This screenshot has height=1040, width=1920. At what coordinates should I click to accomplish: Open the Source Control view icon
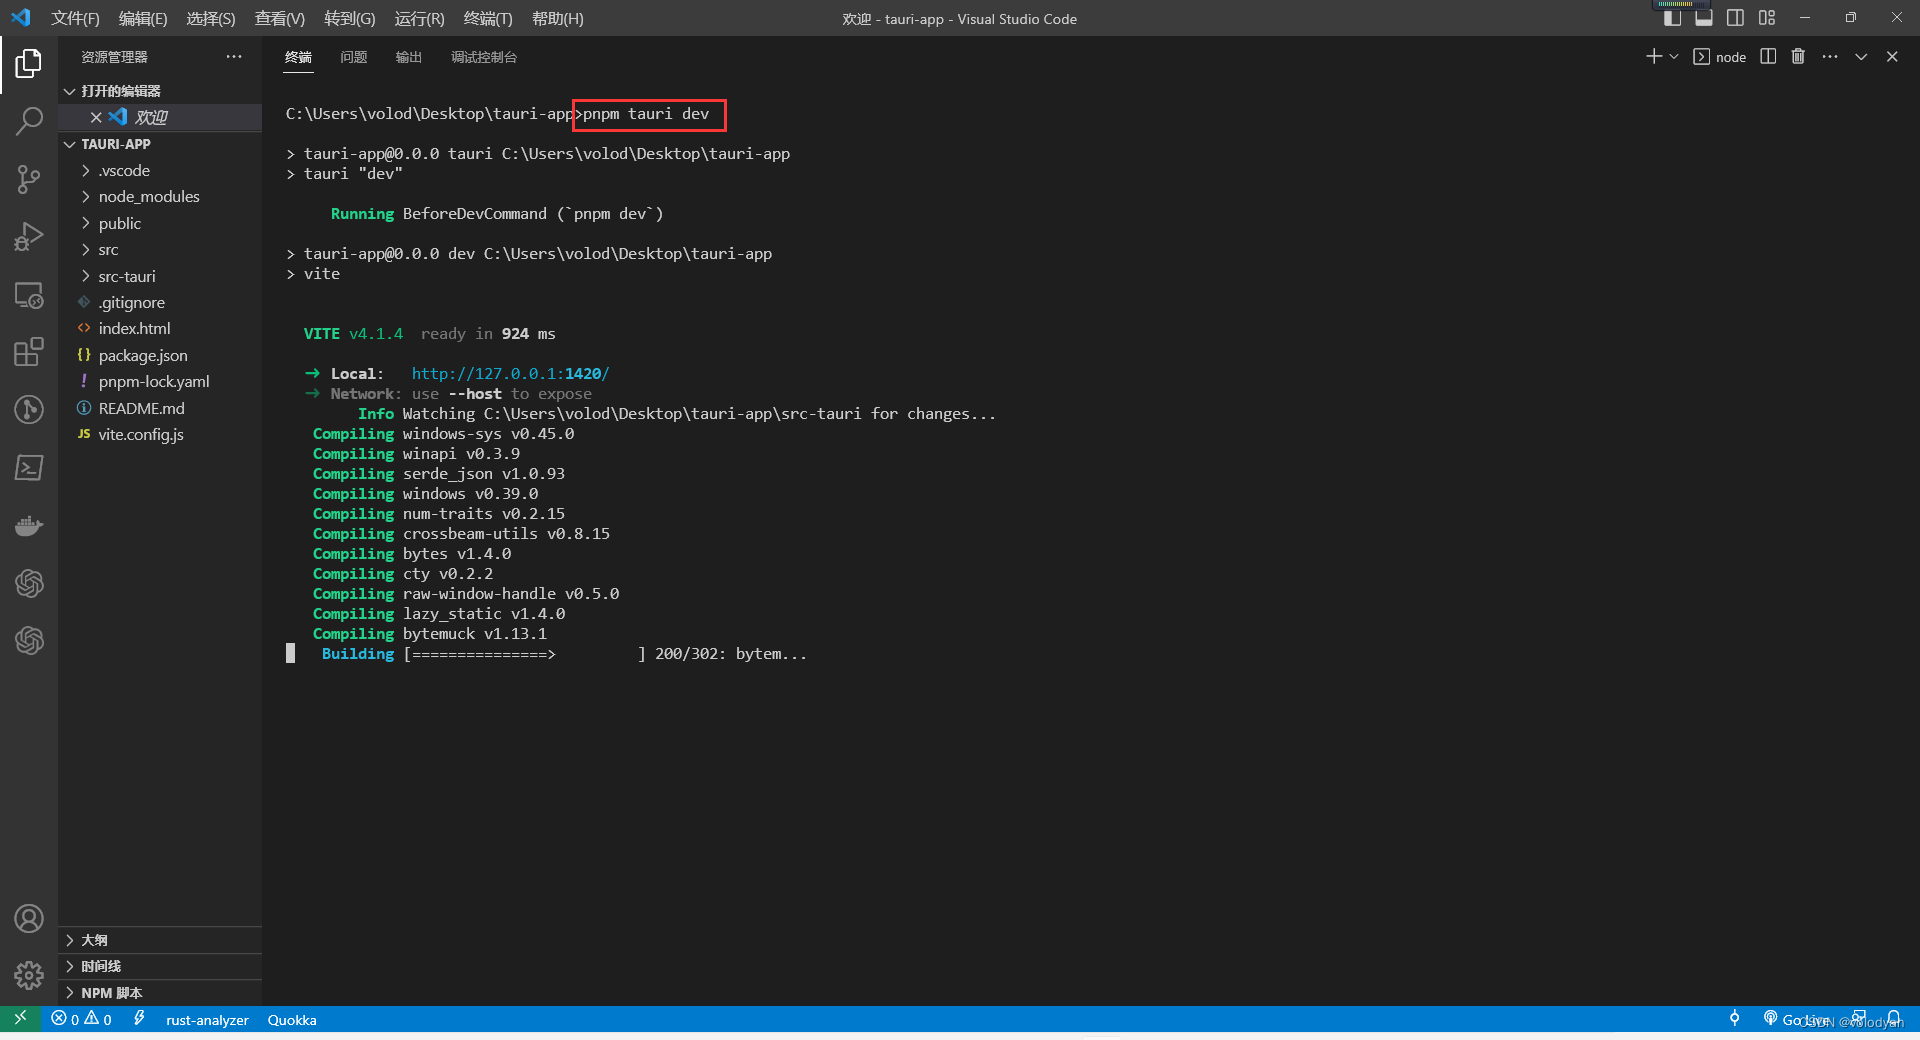(x=29, y=180)
